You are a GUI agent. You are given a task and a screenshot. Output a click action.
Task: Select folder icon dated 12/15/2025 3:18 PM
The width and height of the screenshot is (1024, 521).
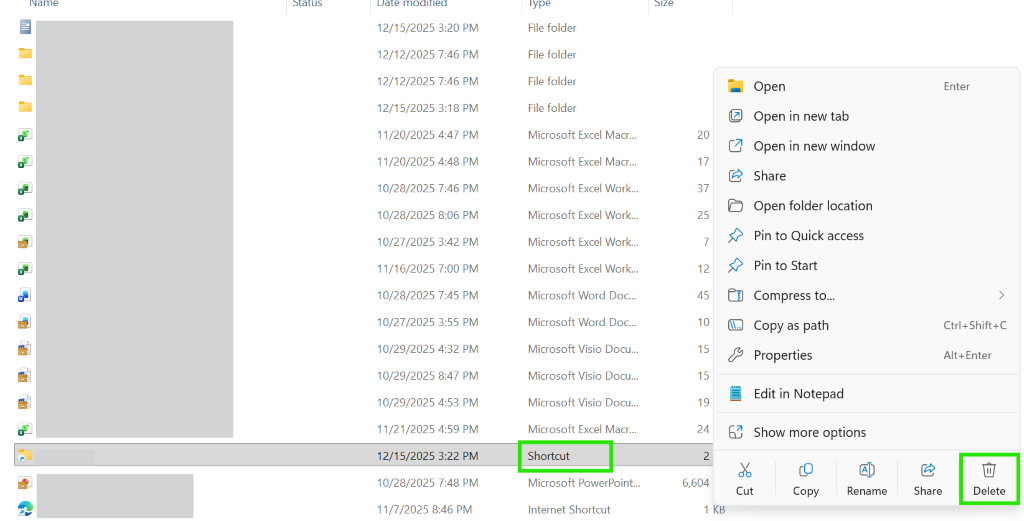25,107
